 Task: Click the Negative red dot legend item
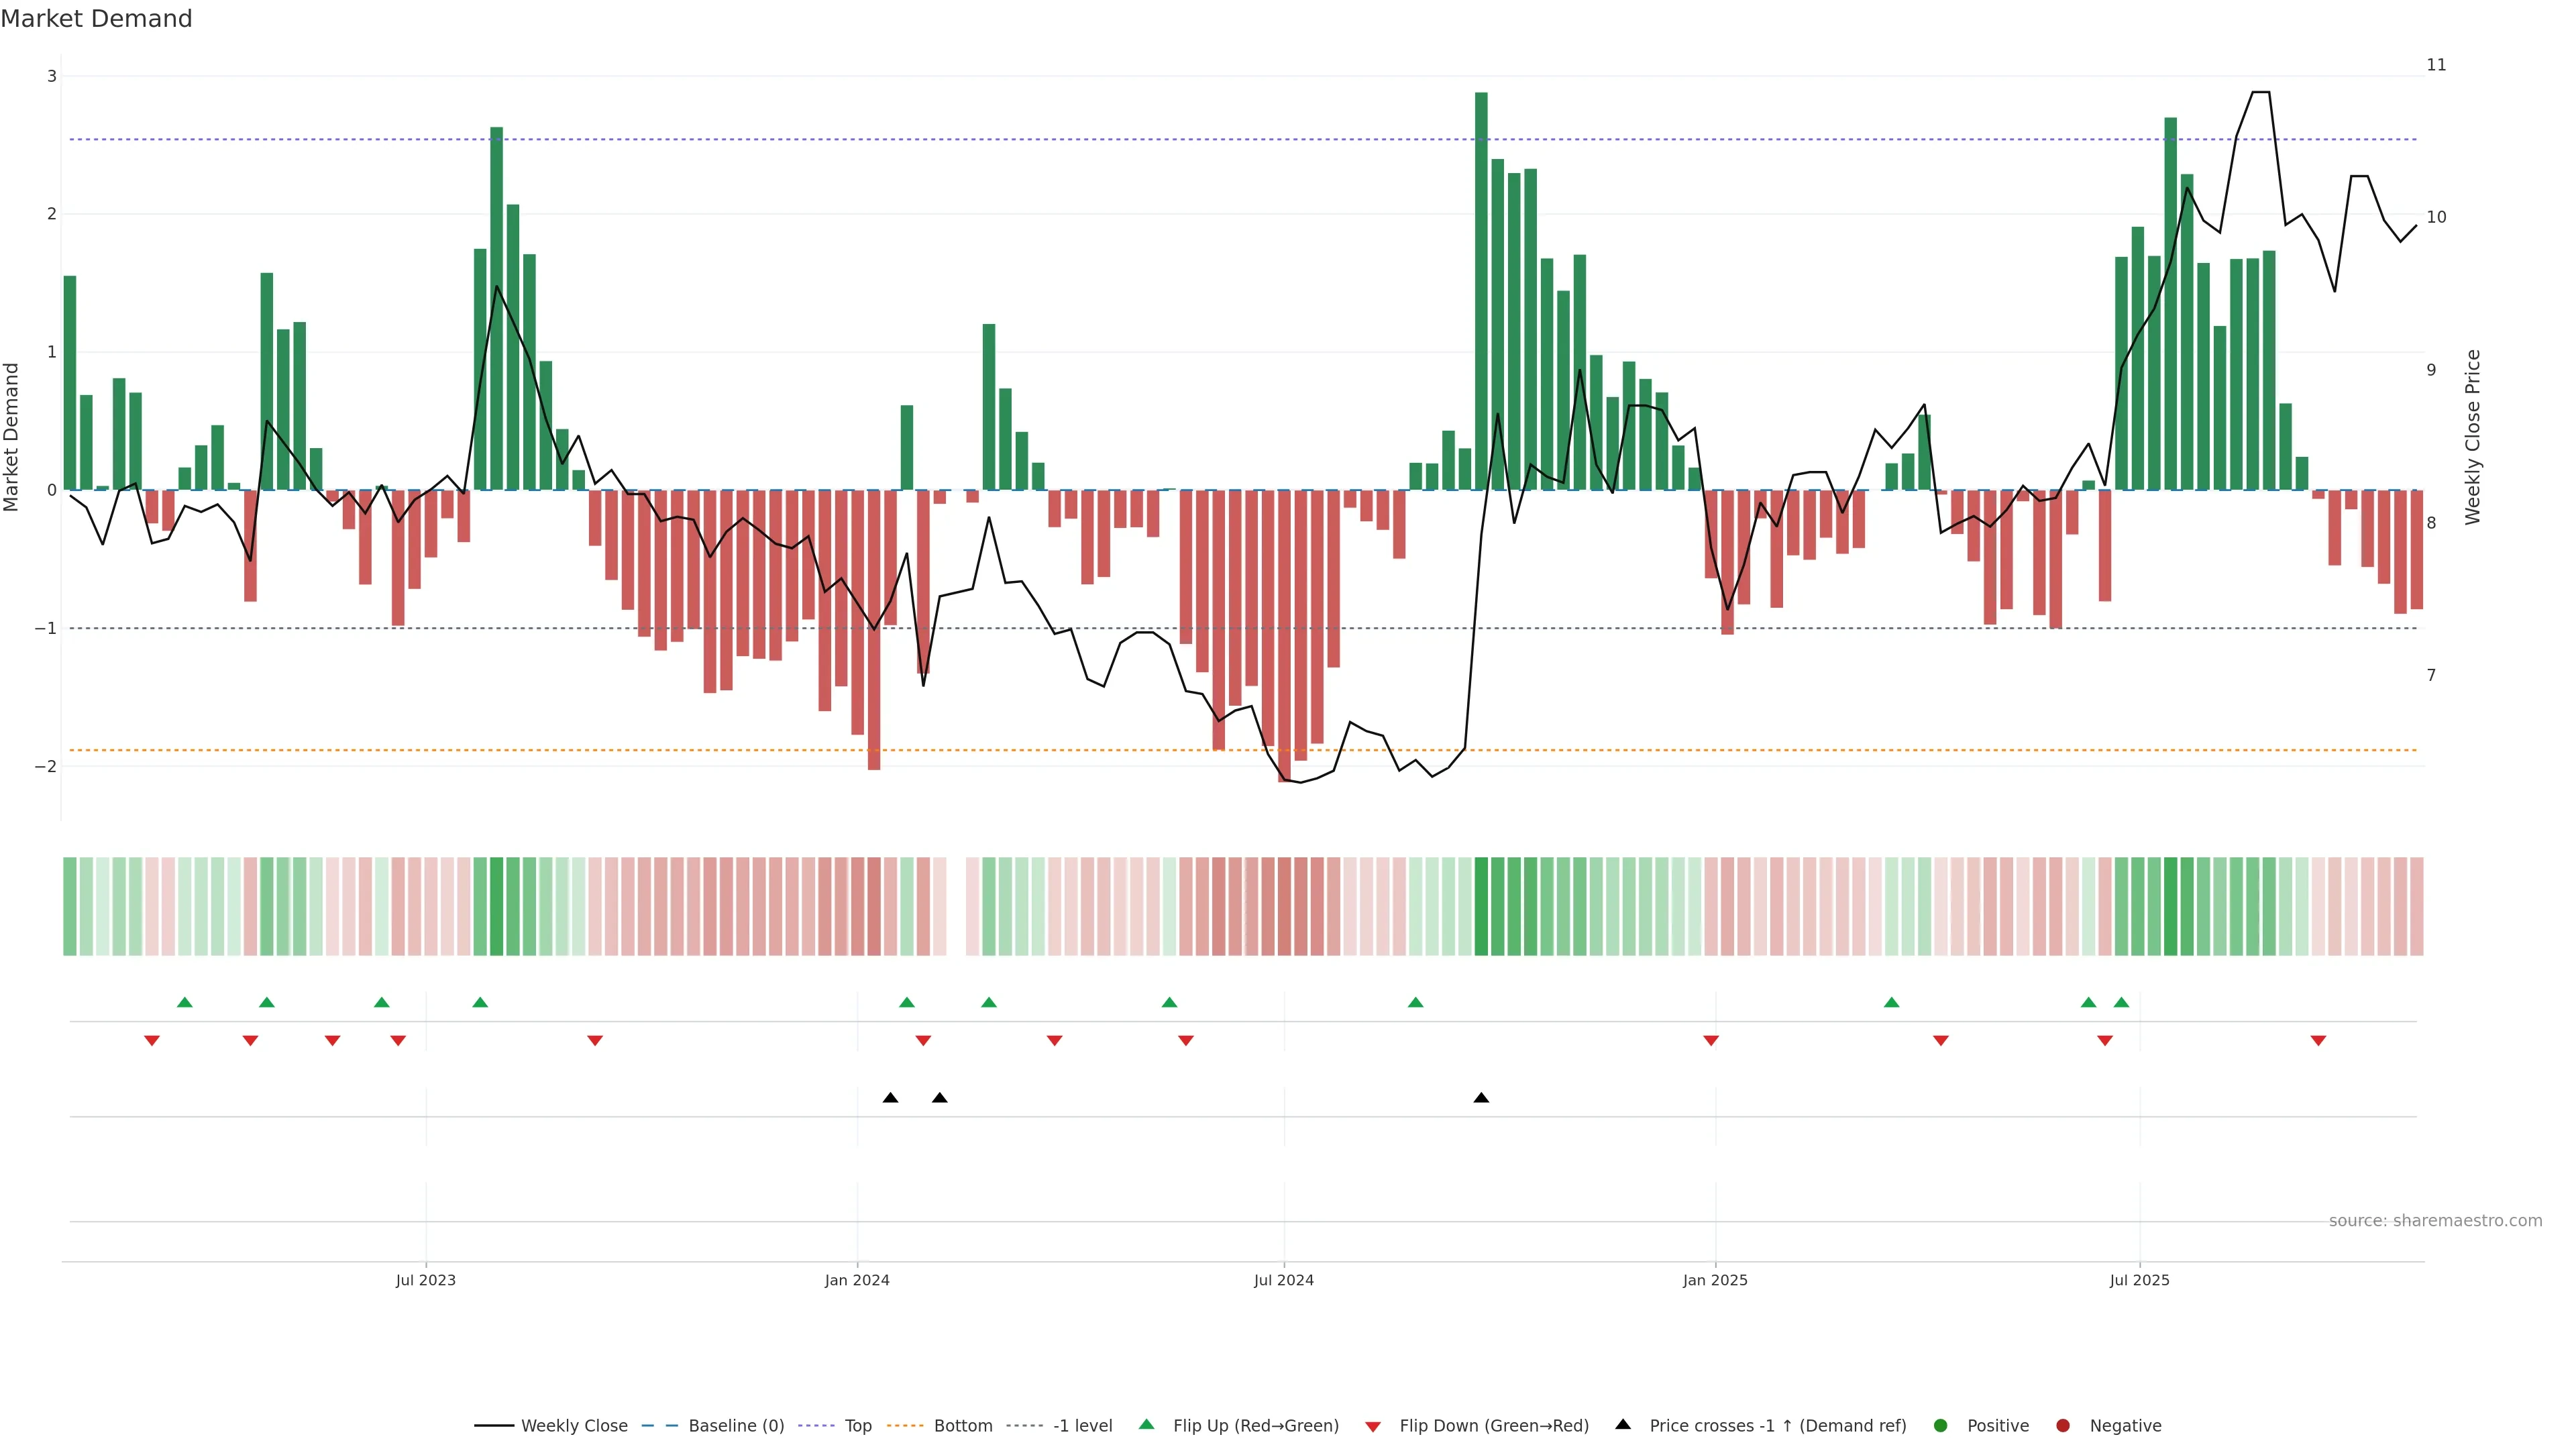2063,1425
